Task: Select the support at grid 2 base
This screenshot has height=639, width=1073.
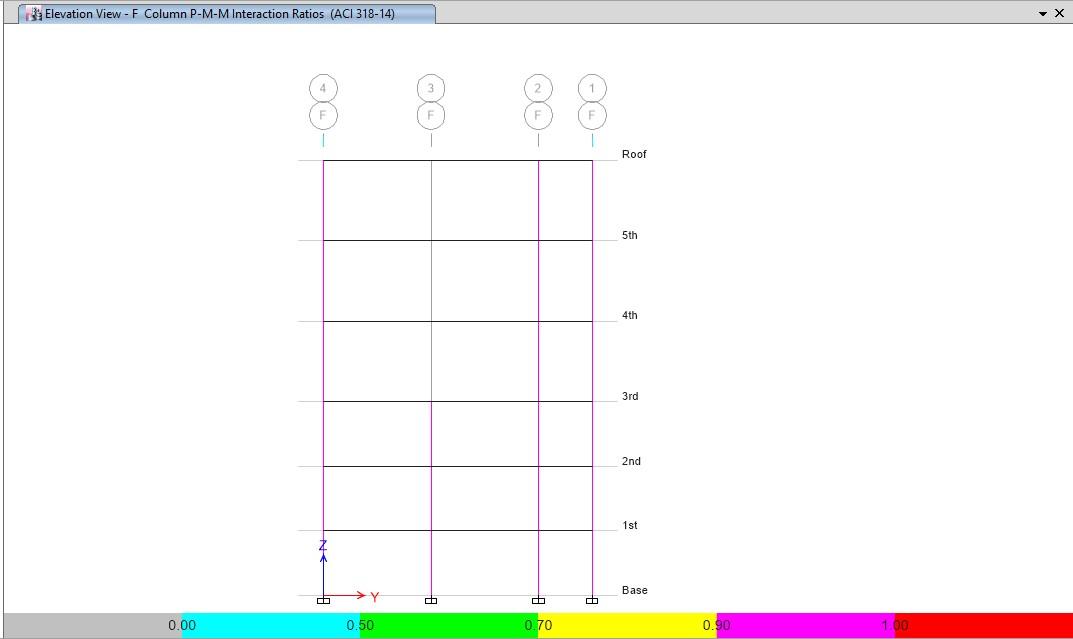Action: 539,601
